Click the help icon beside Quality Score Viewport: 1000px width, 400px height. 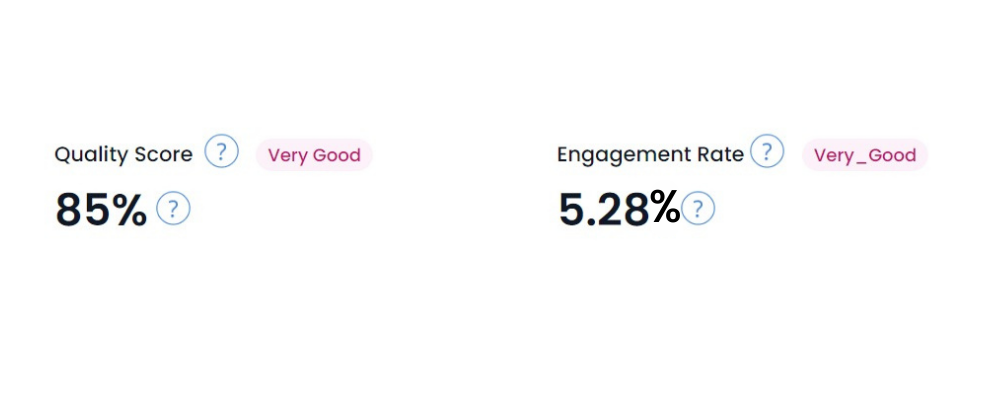click(221, 152)
